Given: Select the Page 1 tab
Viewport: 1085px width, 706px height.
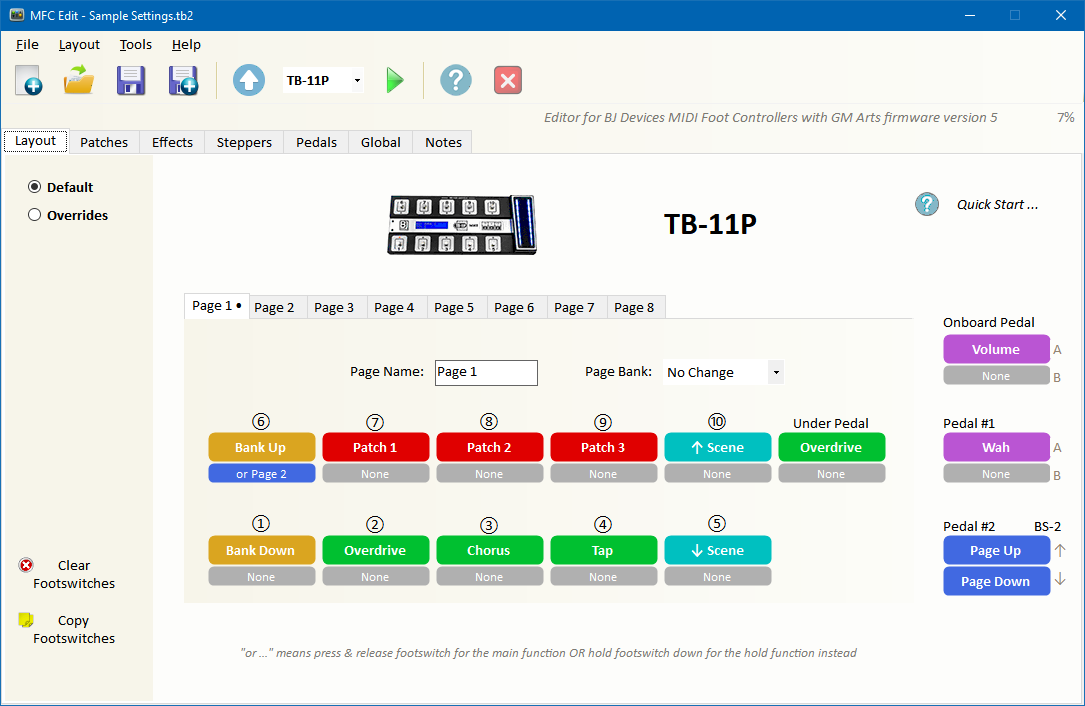Looking at the screenshot, I should point(217,306).
